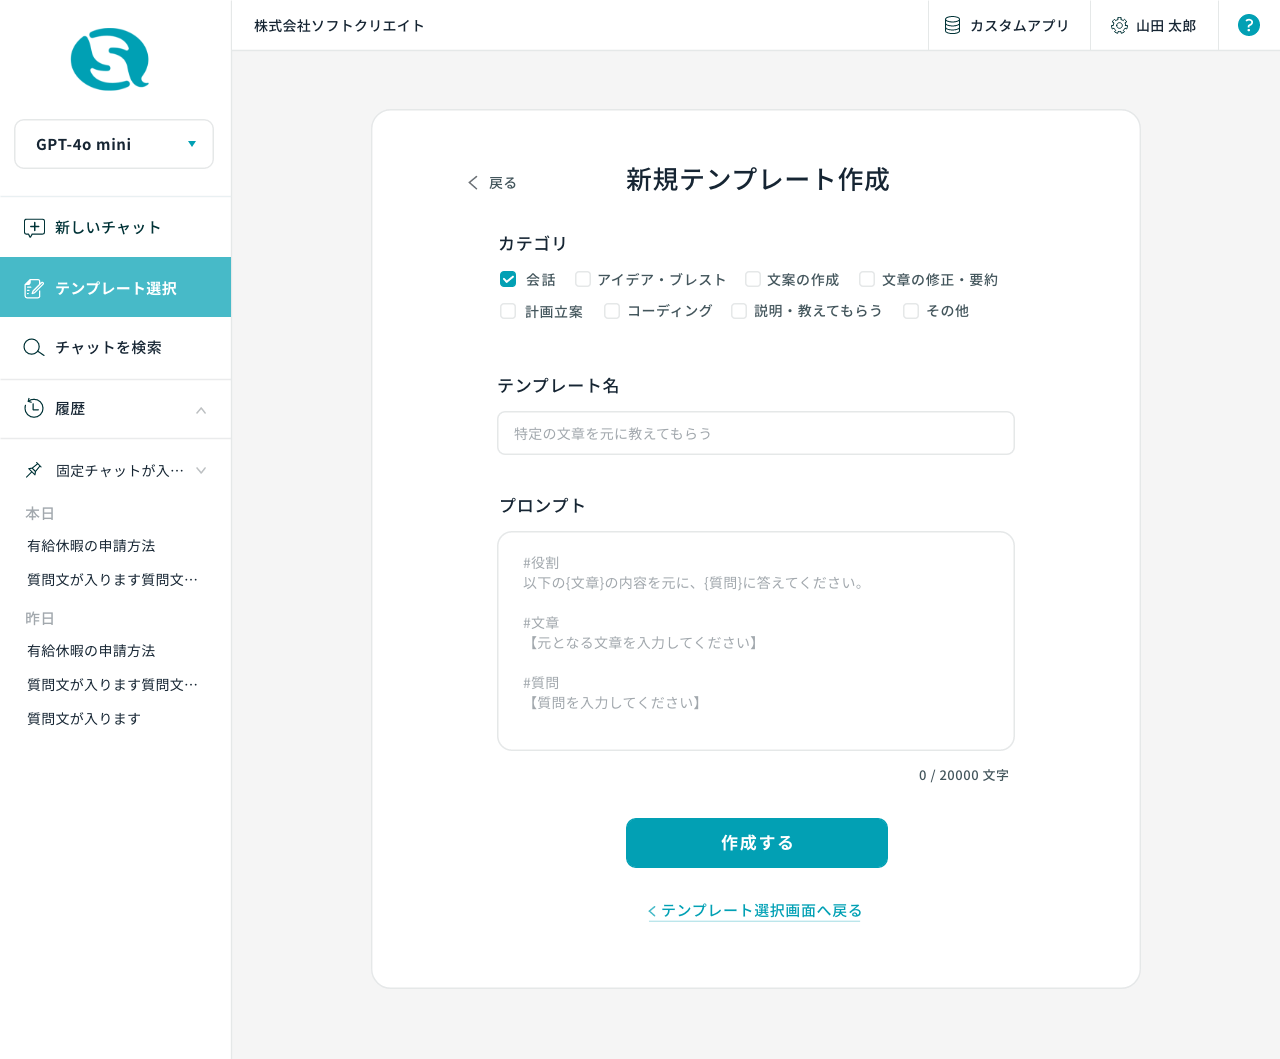Select the テンプレート選択 menu item

115,288
